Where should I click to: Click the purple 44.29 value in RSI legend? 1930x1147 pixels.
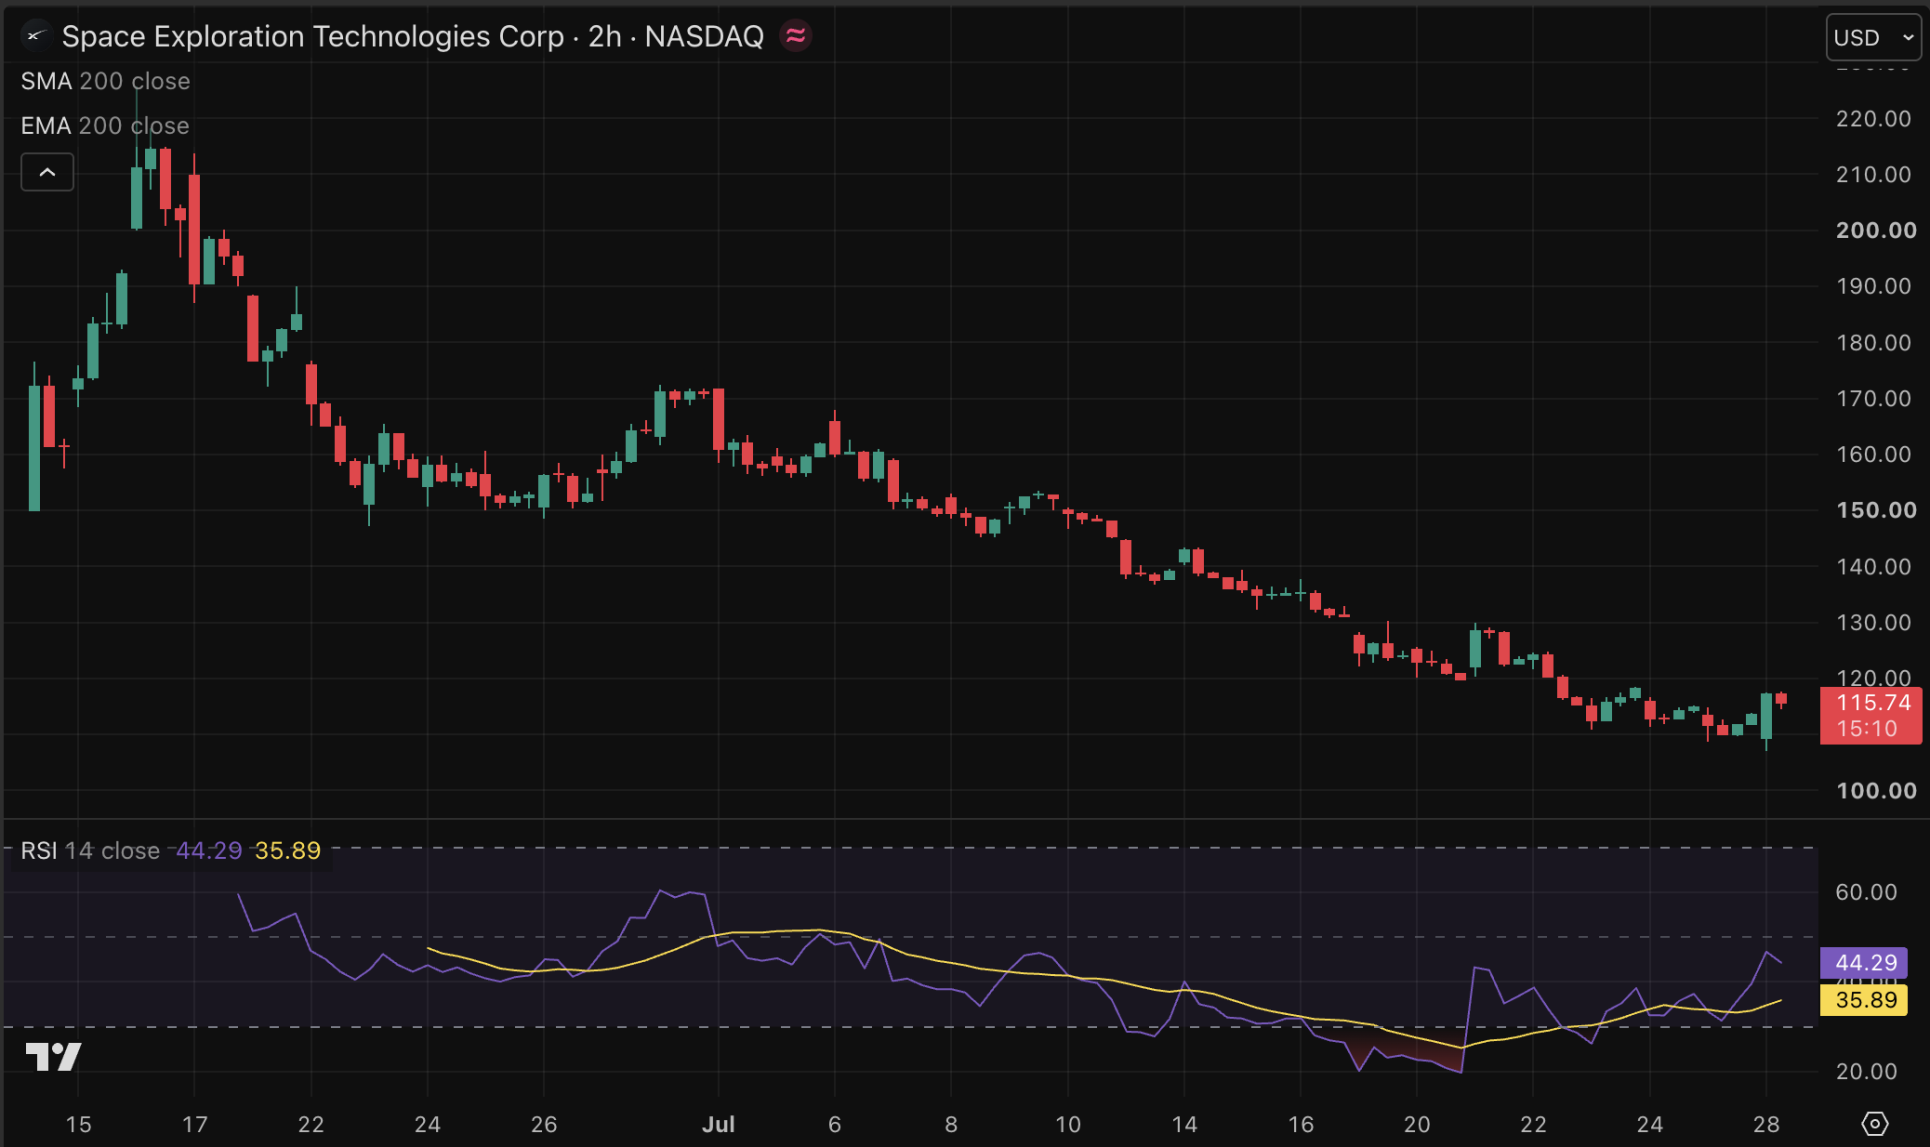(x=209, y=851)
